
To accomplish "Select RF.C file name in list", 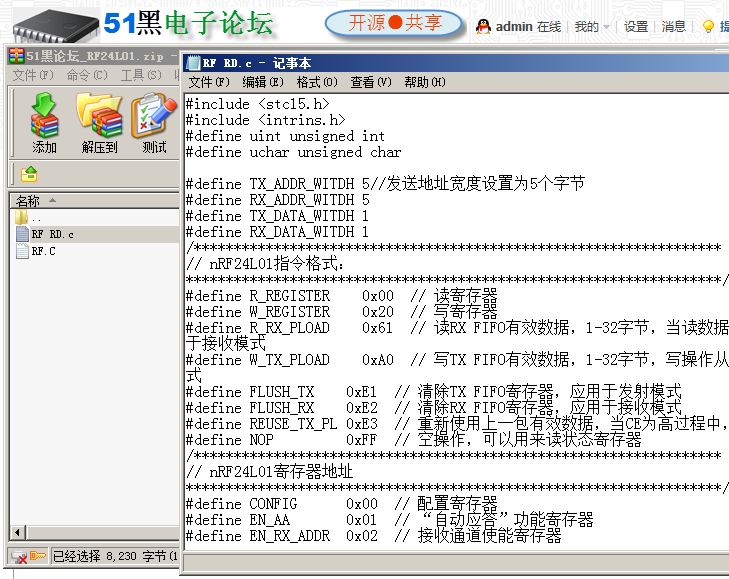I will (x=43, y=252).
